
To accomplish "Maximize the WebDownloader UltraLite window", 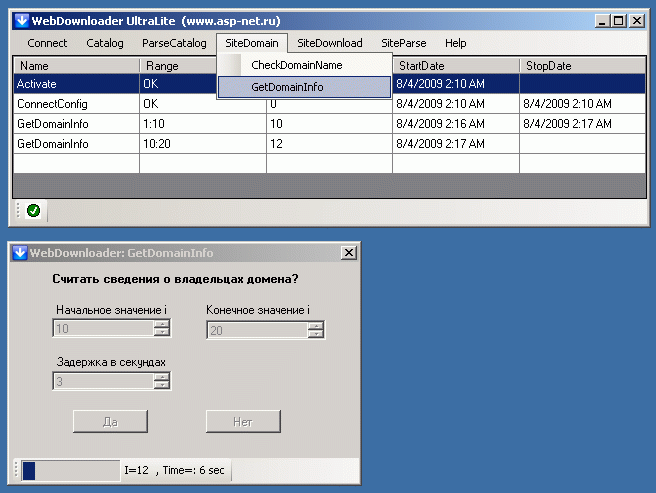I will 619,21.
